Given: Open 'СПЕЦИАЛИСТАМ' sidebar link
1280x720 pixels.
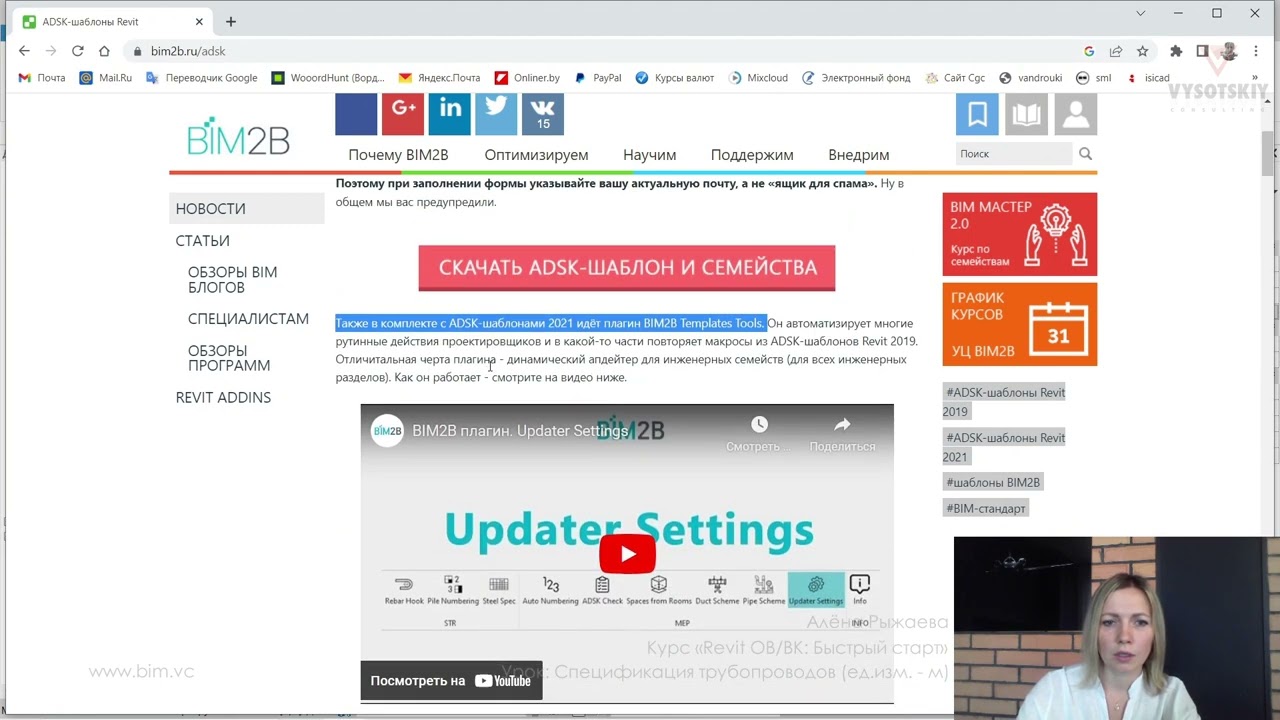Looking at the screenshot, I should [x=248, y=319].
